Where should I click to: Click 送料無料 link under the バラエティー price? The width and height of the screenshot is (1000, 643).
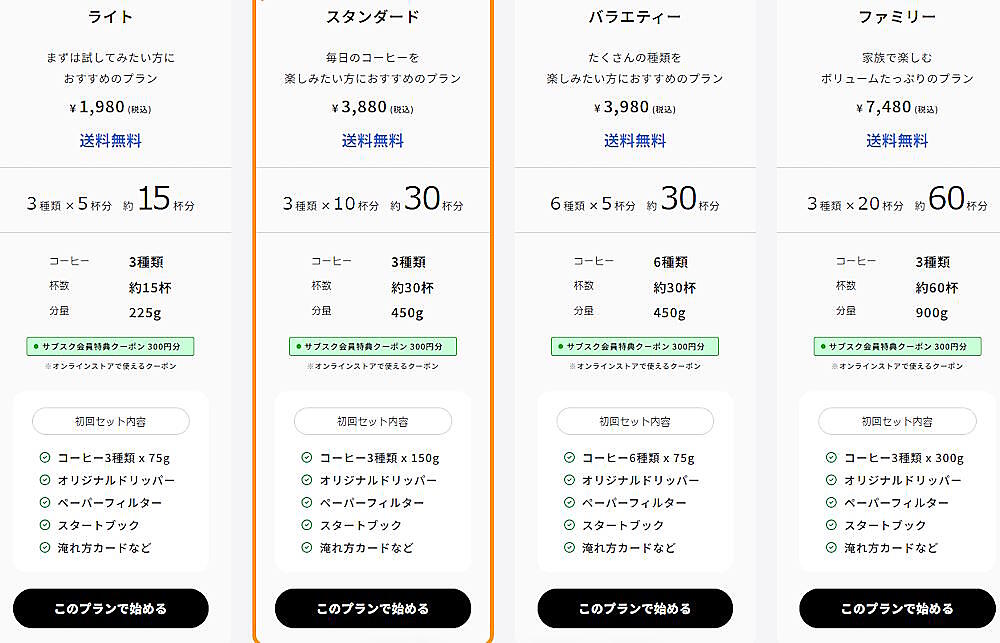click(x=635, y=141)
